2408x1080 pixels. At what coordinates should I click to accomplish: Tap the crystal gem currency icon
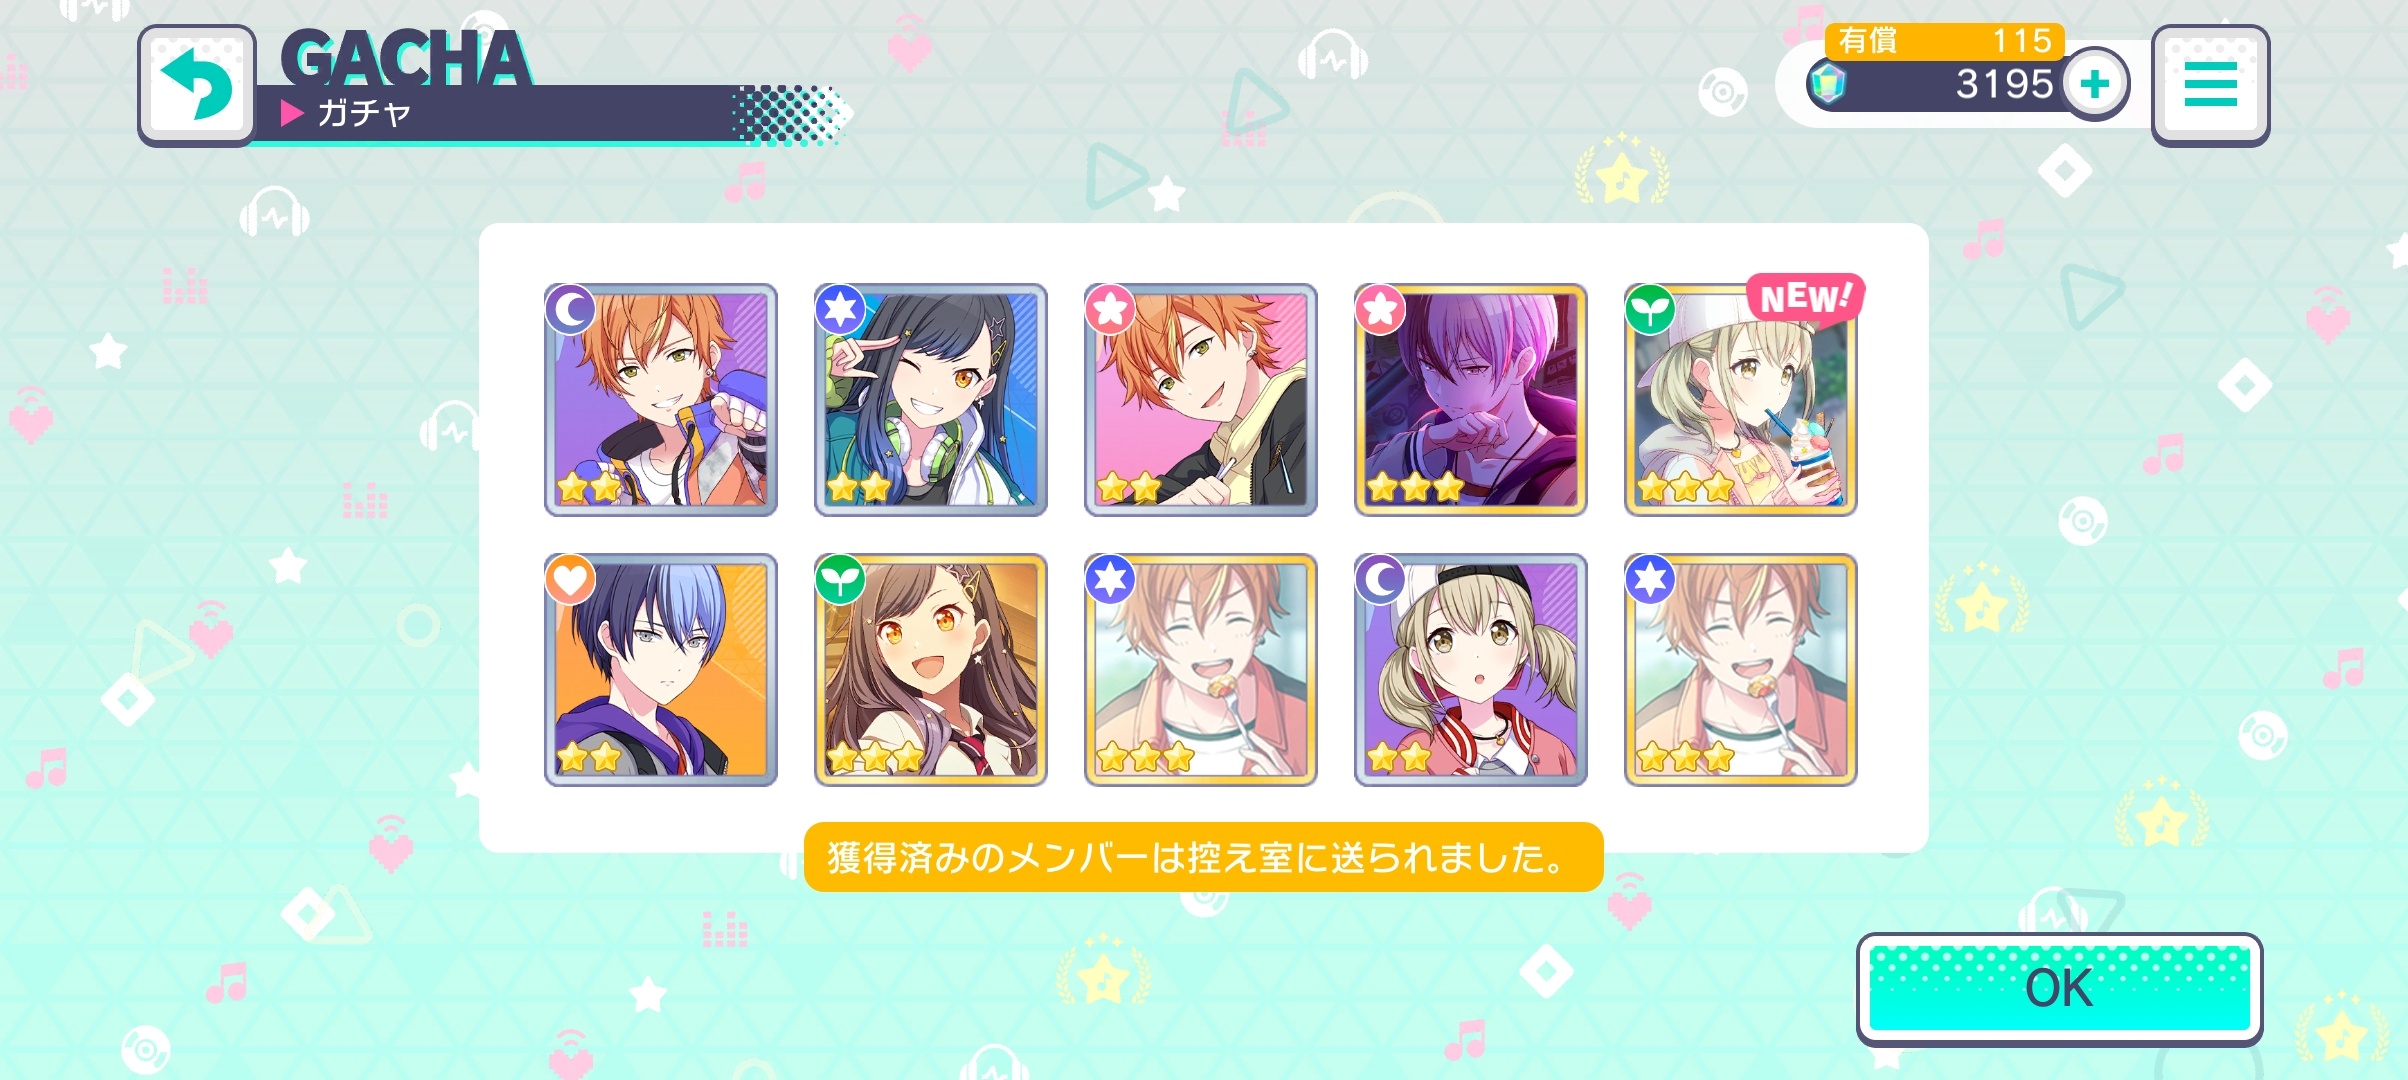click(1828, 84)
